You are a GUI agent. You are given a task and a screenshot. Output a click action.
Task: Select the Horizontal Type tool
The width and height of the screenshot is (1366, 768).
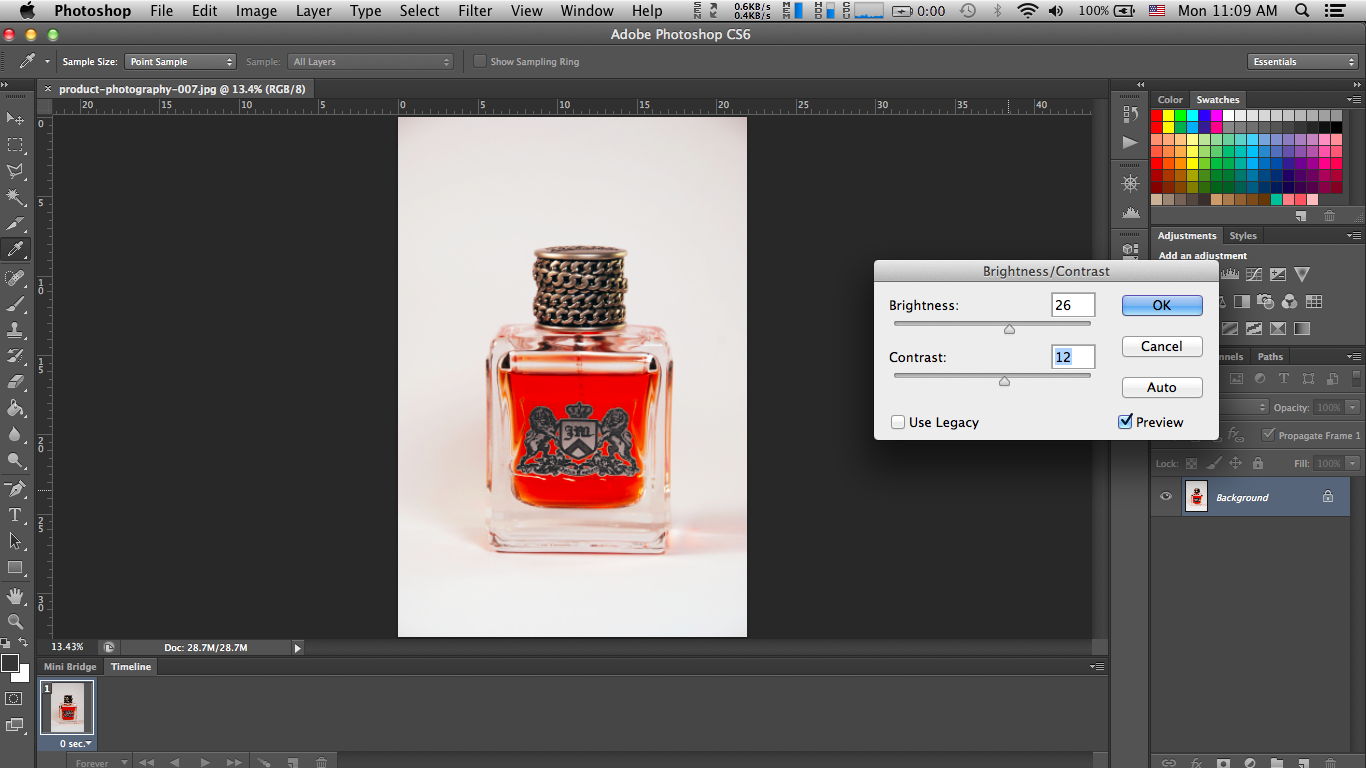[15, 515]
